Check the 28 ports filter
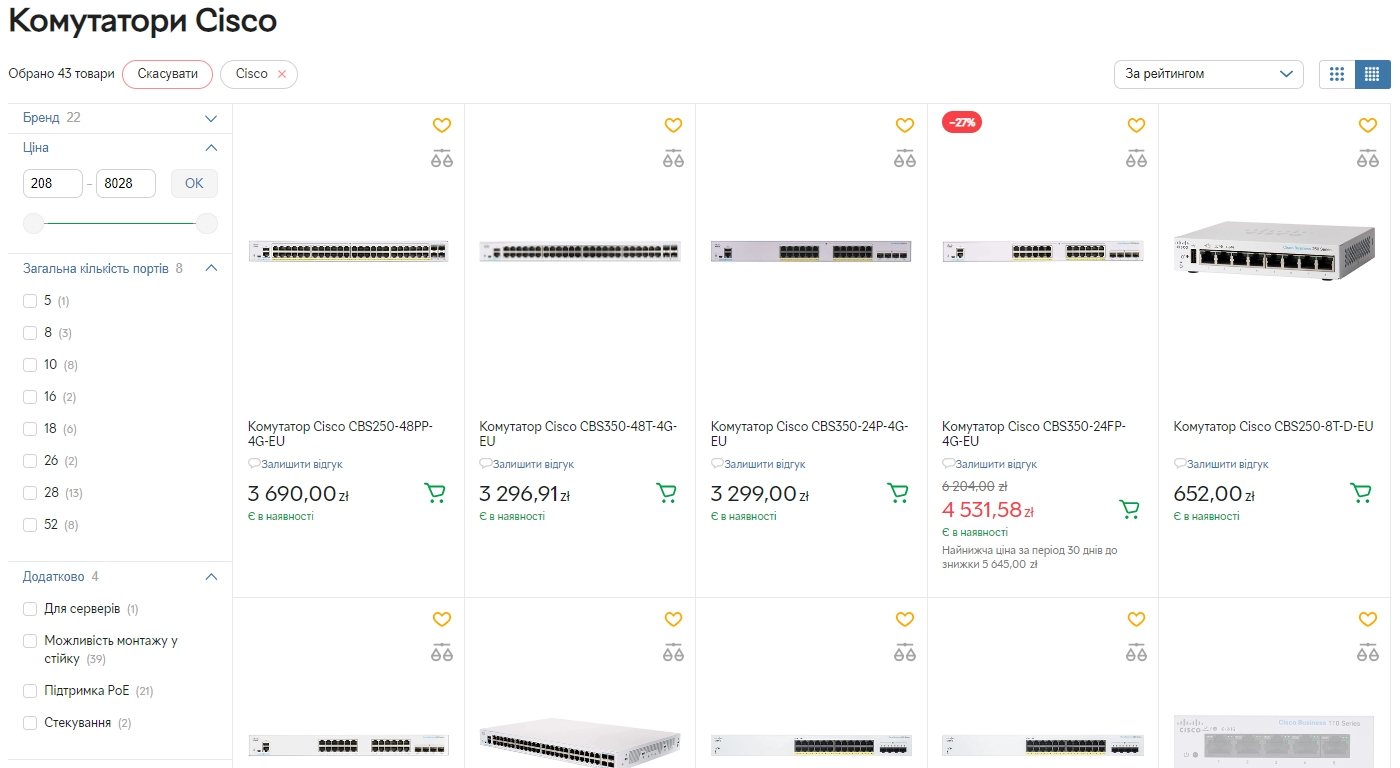The image size is (1400, 768). 30,493
